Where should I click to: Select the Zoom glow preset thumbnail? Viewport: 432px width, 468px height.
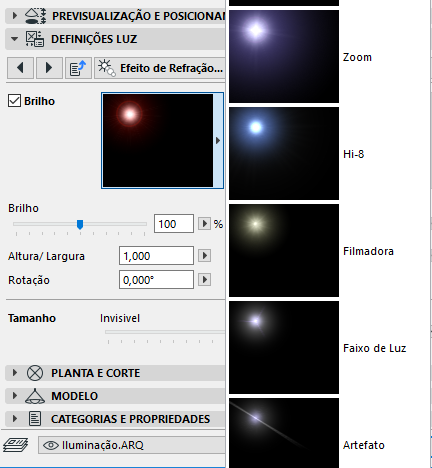click(284, 56)
